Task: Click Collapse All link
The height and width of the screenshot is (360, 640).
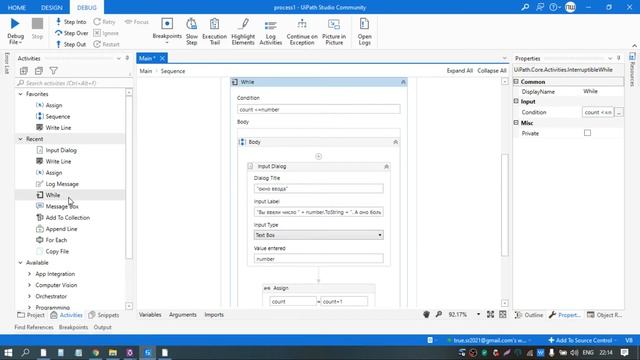Action: 492,71
